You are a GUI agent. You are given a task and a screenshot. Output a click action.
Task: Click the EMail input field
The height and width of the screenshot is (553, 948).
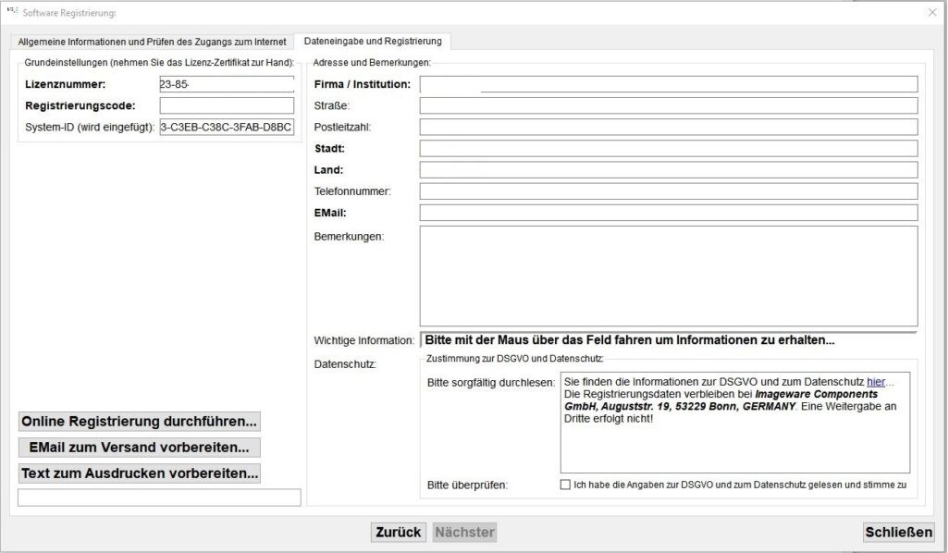coord(669,213)
